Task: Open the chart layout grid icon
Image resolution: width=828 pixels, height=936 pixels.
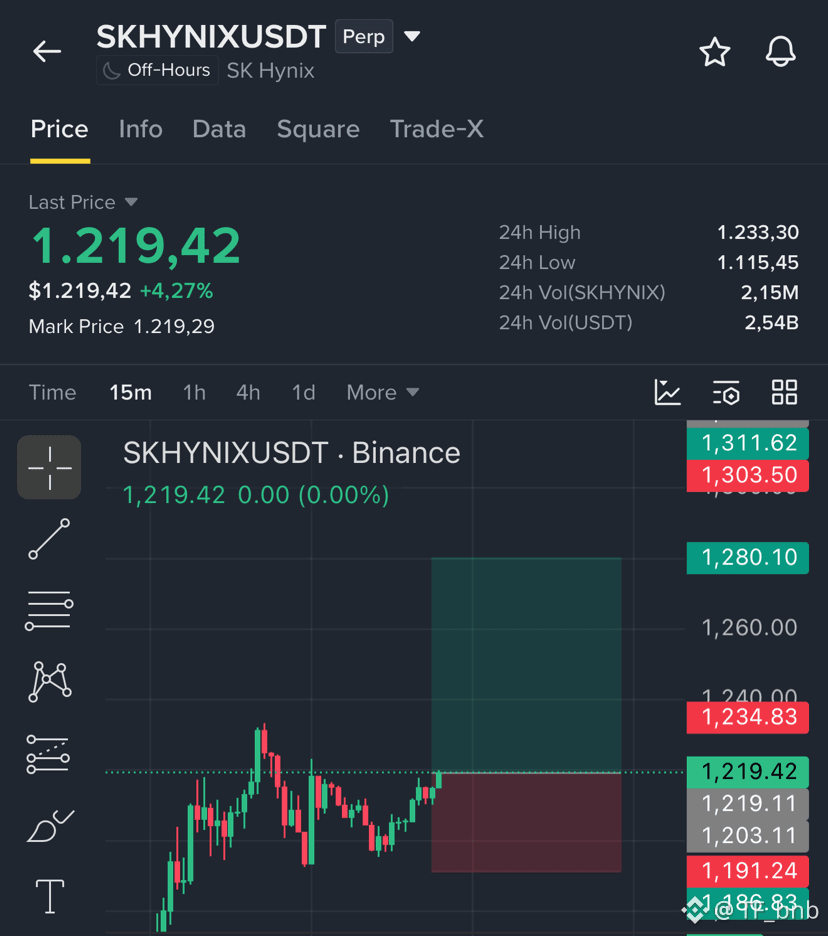Action: pos(784,393)
